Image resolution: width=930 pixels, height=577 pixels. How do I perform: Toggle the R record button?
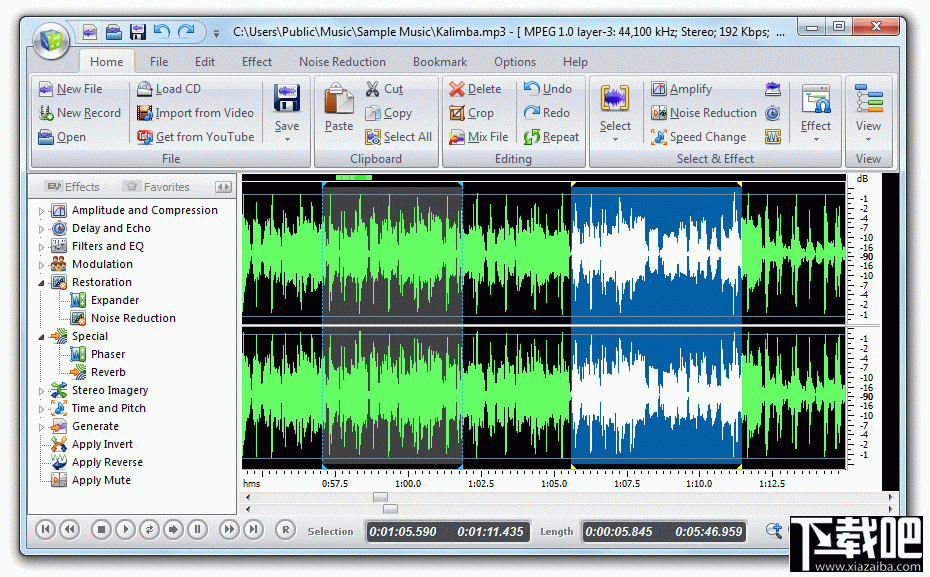[285, 530]
